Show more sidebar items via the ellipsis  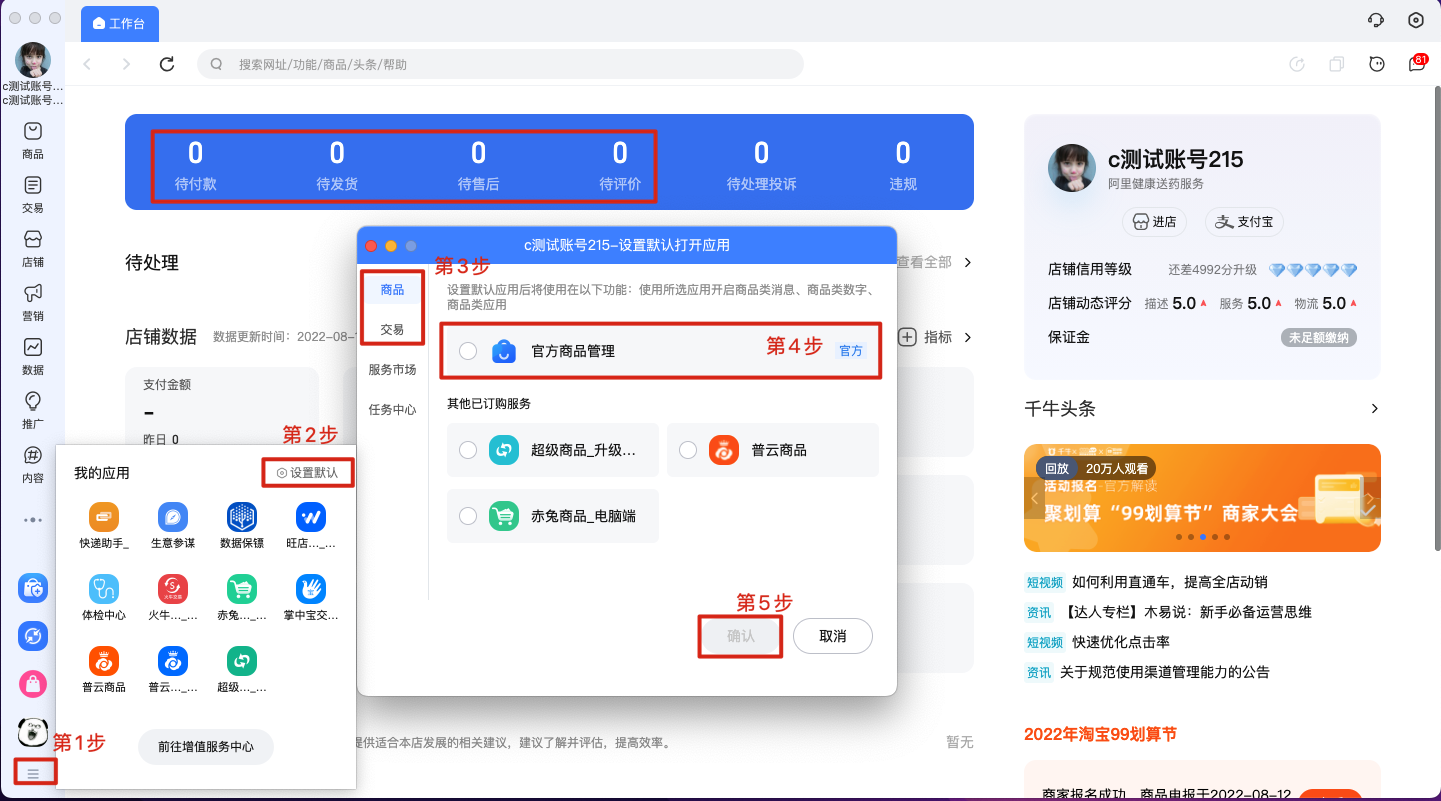[x=33, y=520]
